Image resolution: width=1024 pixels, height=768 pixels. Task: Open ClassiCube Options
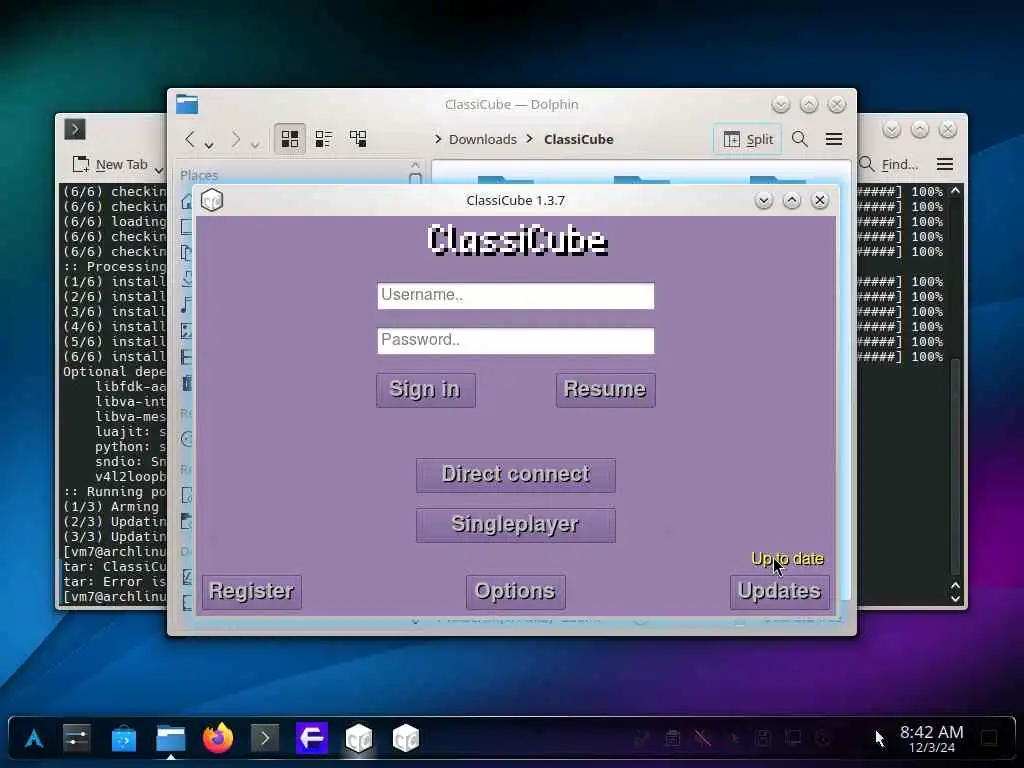tap(515, 592)
